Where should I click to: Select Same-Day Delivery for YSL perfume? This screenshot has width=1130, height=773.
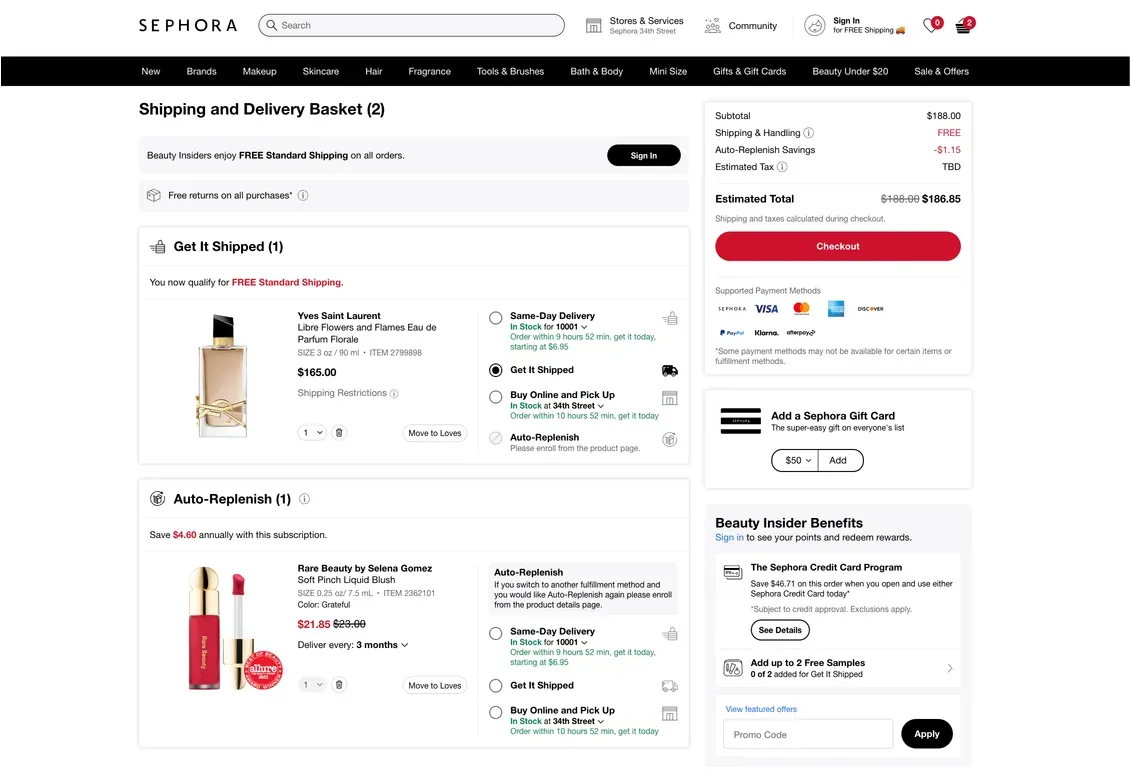click(x=495, y=318)
